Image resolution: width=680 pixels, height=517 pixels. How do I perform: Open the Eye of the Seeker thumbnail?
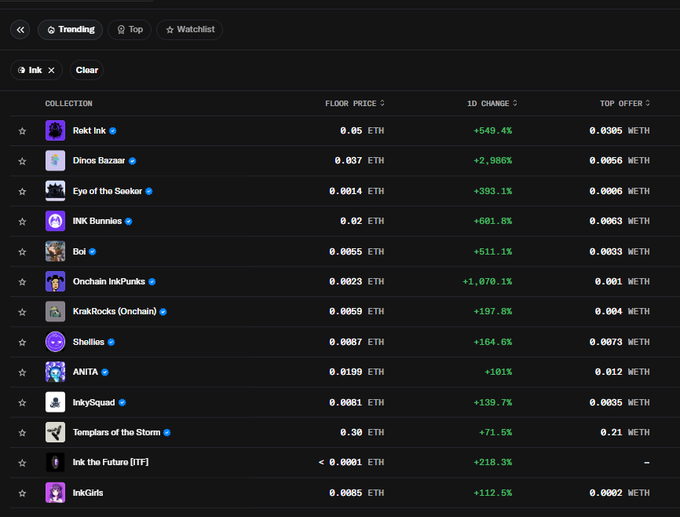(55, 191)
